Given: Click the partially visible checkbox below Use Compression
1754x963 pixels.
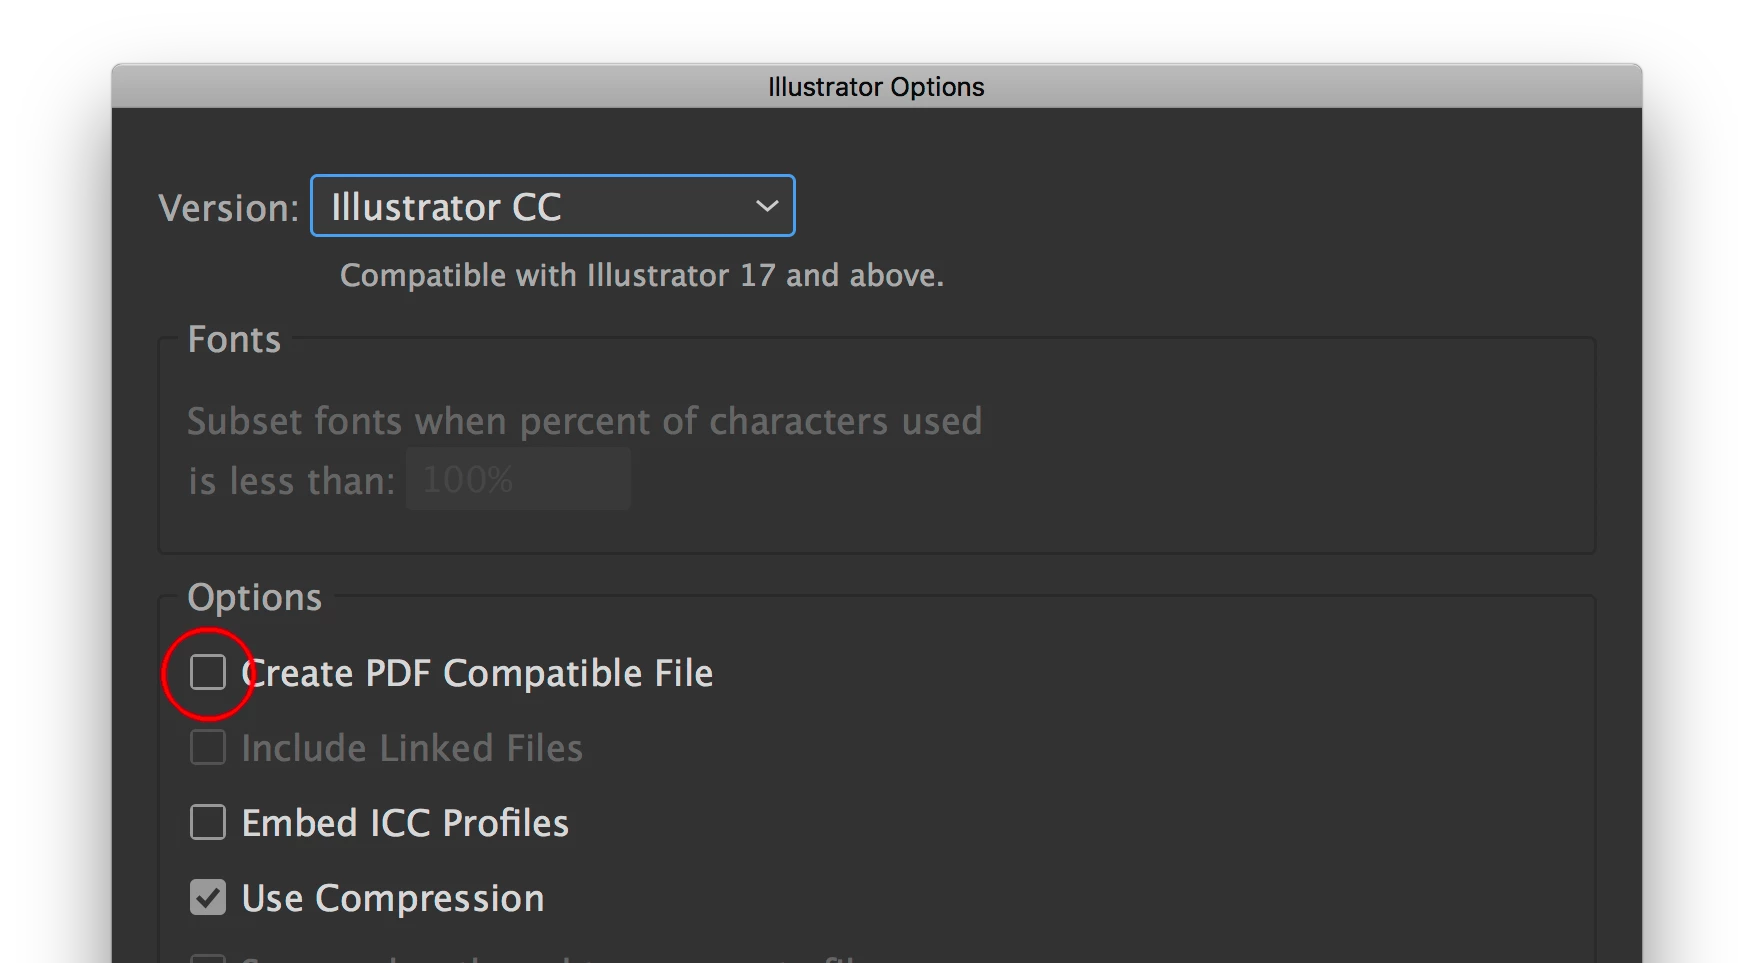Looking at the screenshot, I should (x=208, y=958).
